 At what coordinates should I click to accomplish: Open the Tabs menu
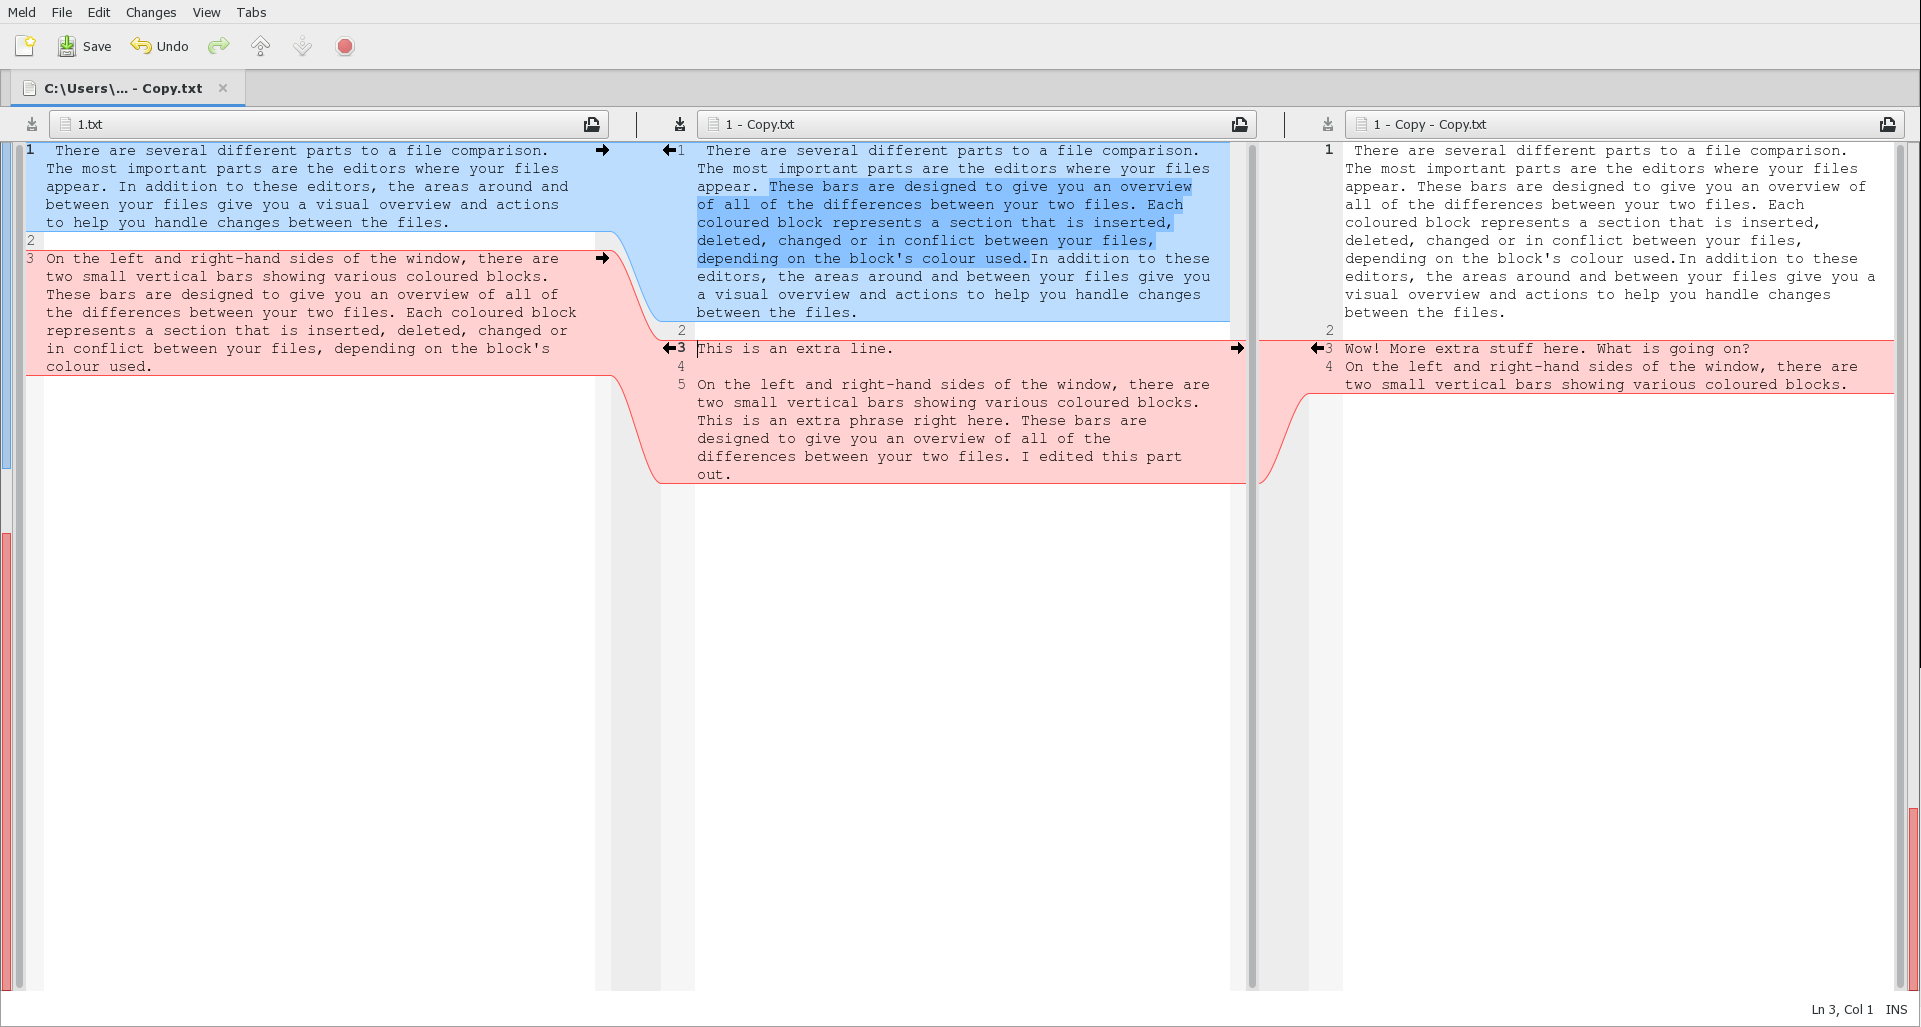251,12
